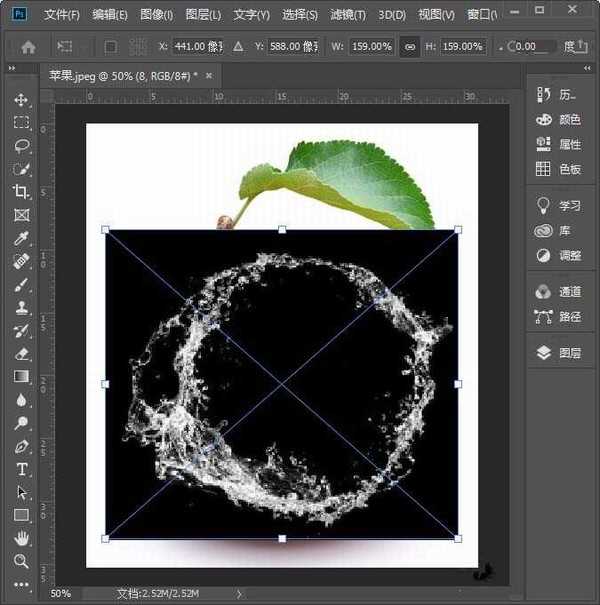600x605 pixels.
Task: Open the 通道 (Channels) panel
Action: coord(558,292)
